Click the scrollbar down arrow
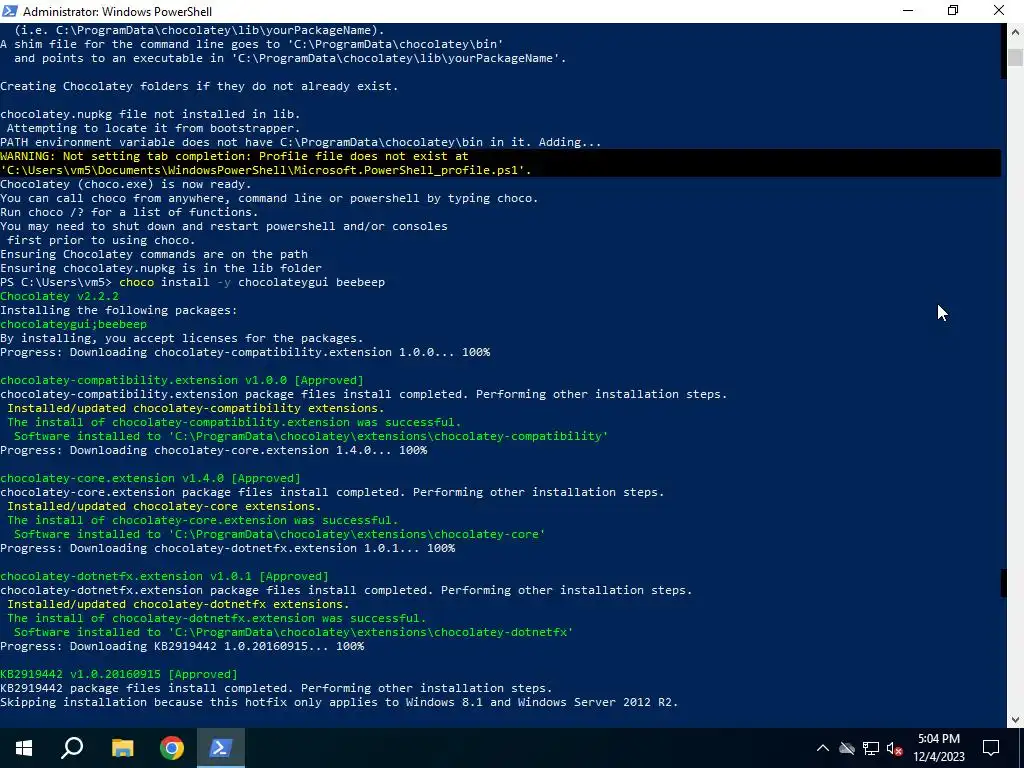This screenshot has height=768, width=1024. tap(1016, 720)
